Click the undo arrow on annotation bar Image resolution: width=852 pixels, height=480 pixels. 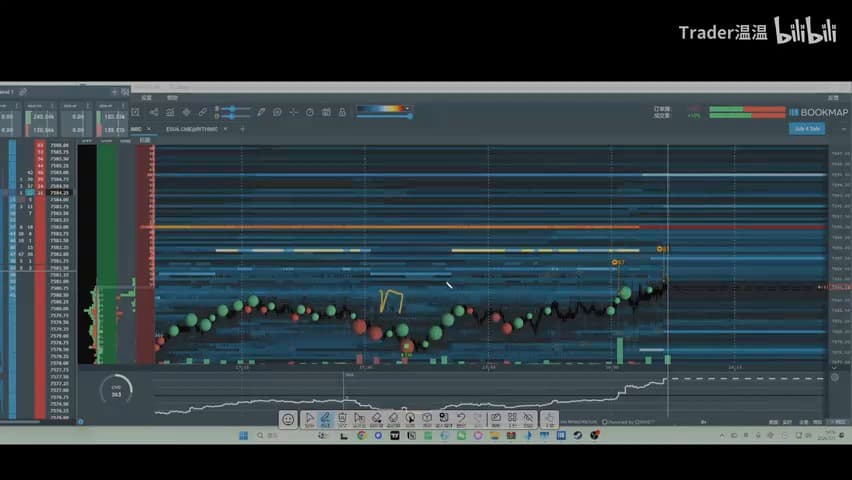click(x=461, y=419)
